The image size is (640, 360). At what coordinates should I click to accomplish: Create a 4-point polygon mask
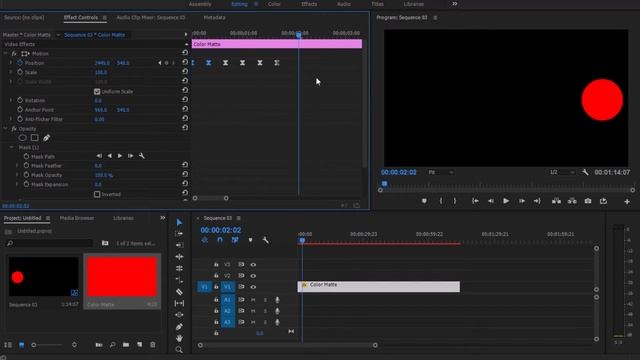click(35, 138)
